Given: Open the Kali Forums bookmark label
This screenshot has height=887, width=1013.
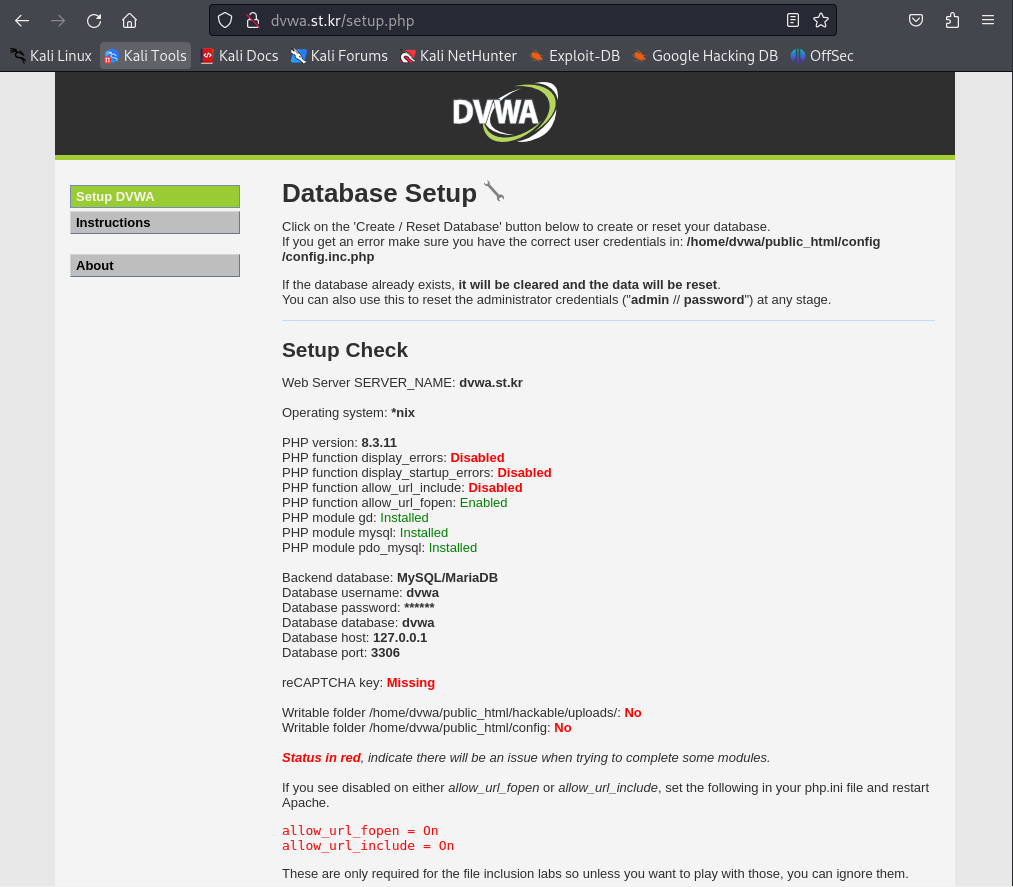Looking at the screenshot, I should (x=349, y=56).
